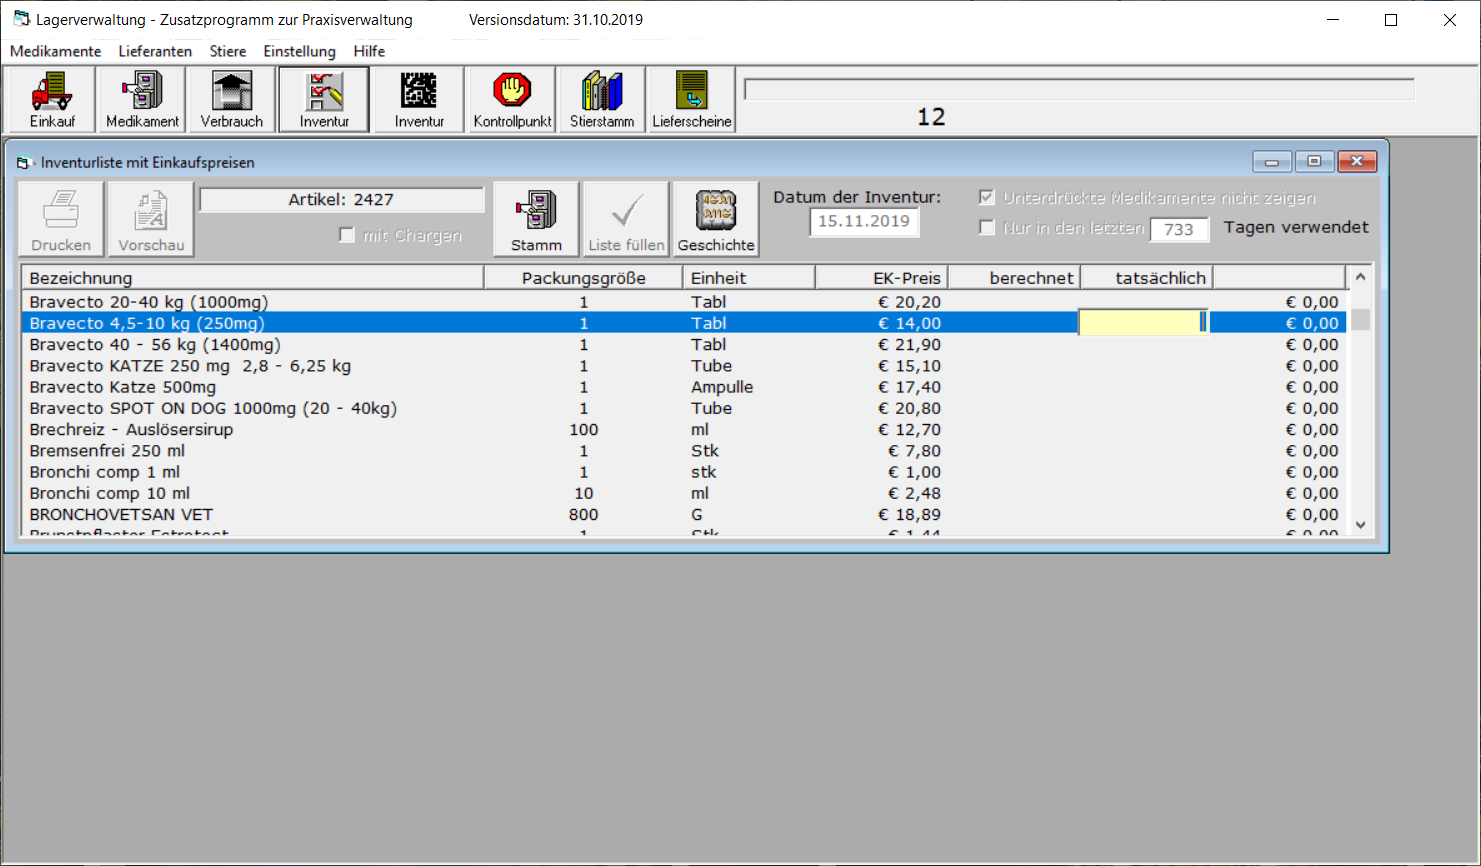Image resolution: width=1481 pixels, height=866 pixels.
Task: Click the list scrollbar down arrow
Action: (1360, 524)
